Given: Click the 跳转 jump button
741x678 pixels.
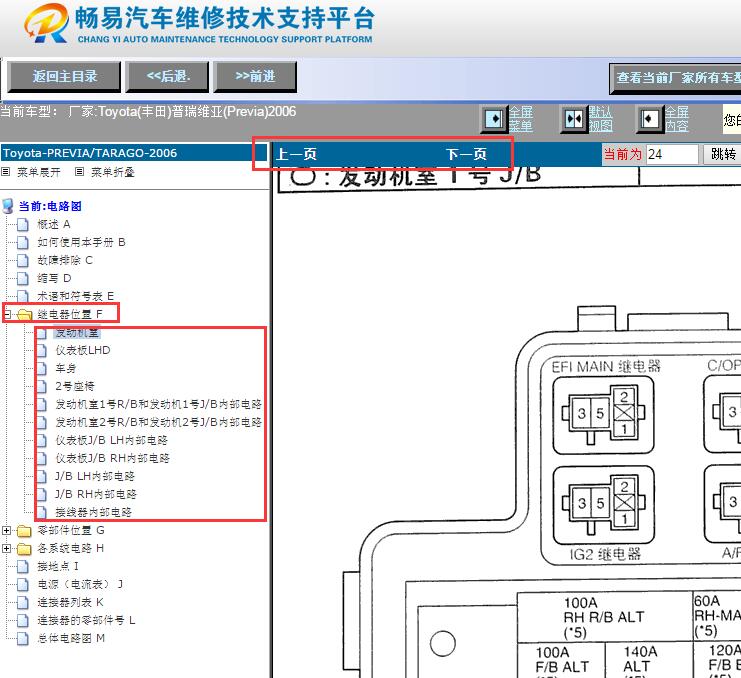Looking at the screenshot, I should pos(723,154).
